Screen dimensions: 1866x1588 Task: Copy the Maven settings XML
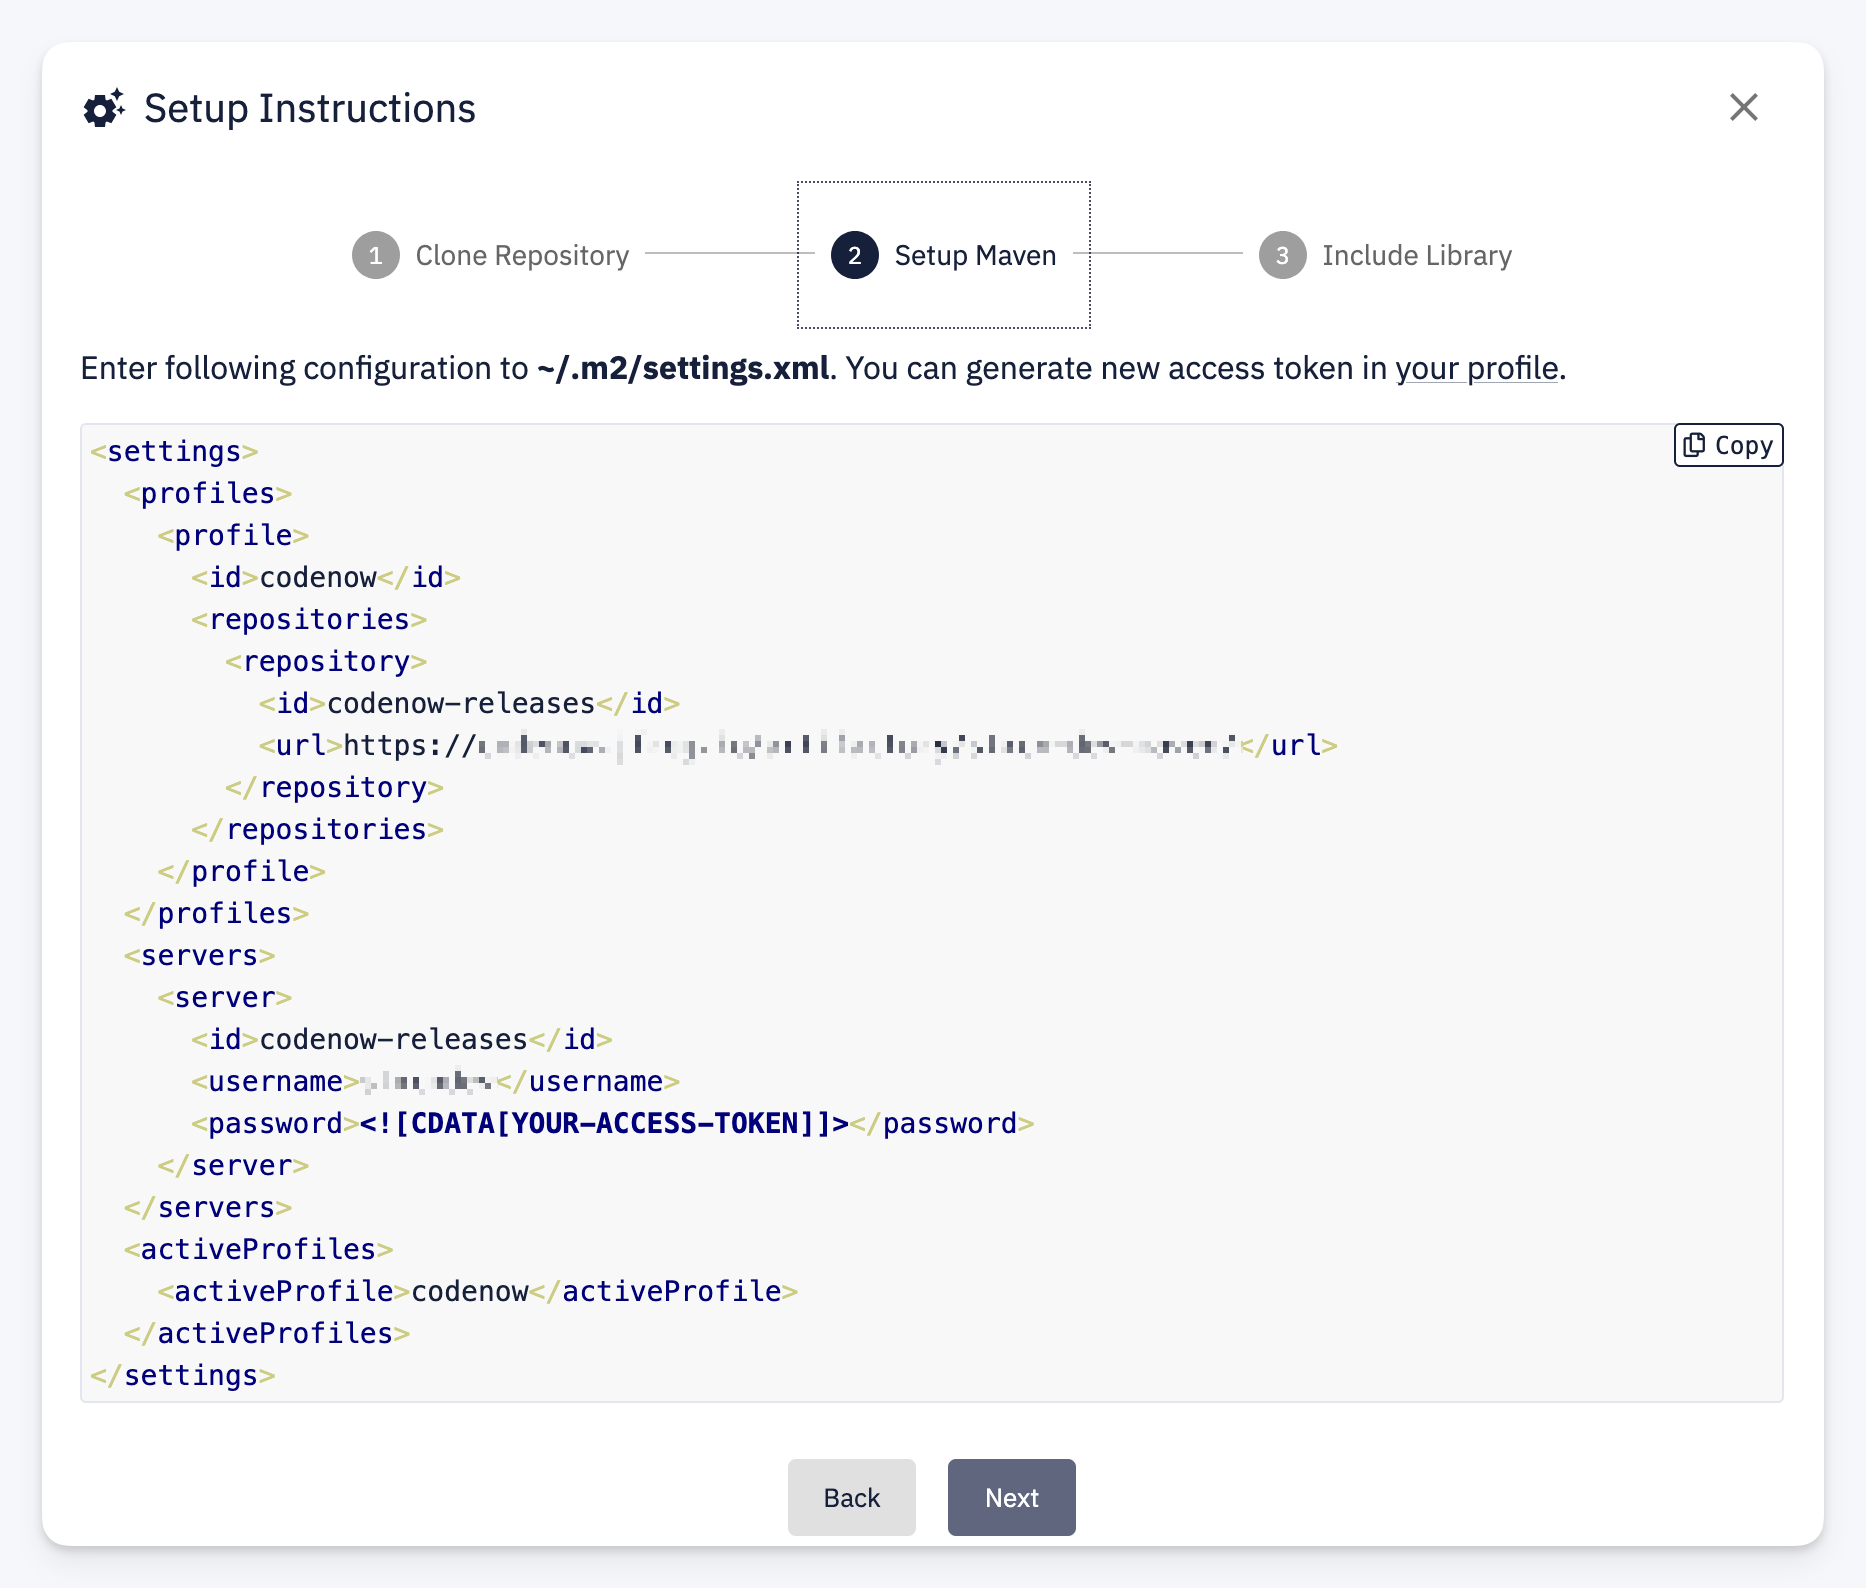pos(1728,445)
